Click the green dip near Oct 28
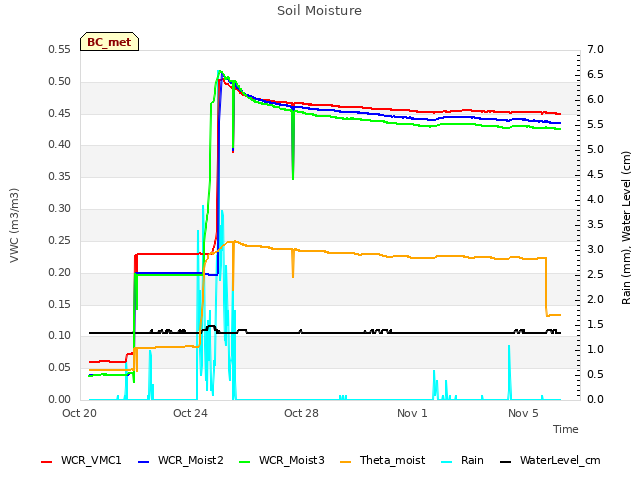640x480 pixels. coord(293,145)
